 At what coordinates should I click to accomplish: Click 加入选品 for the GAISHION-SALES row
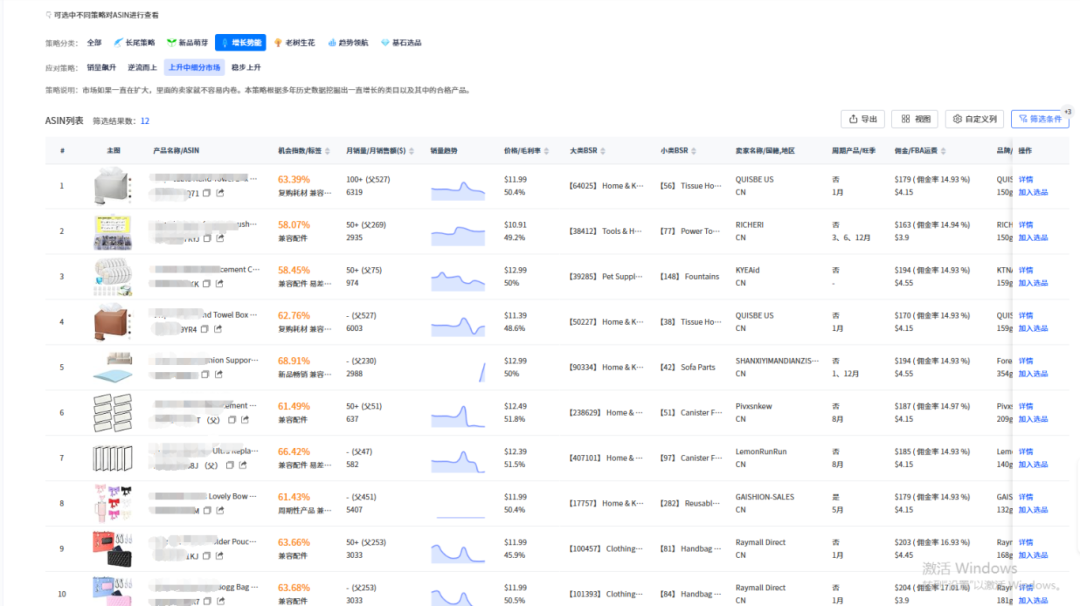click(1033, 510)
